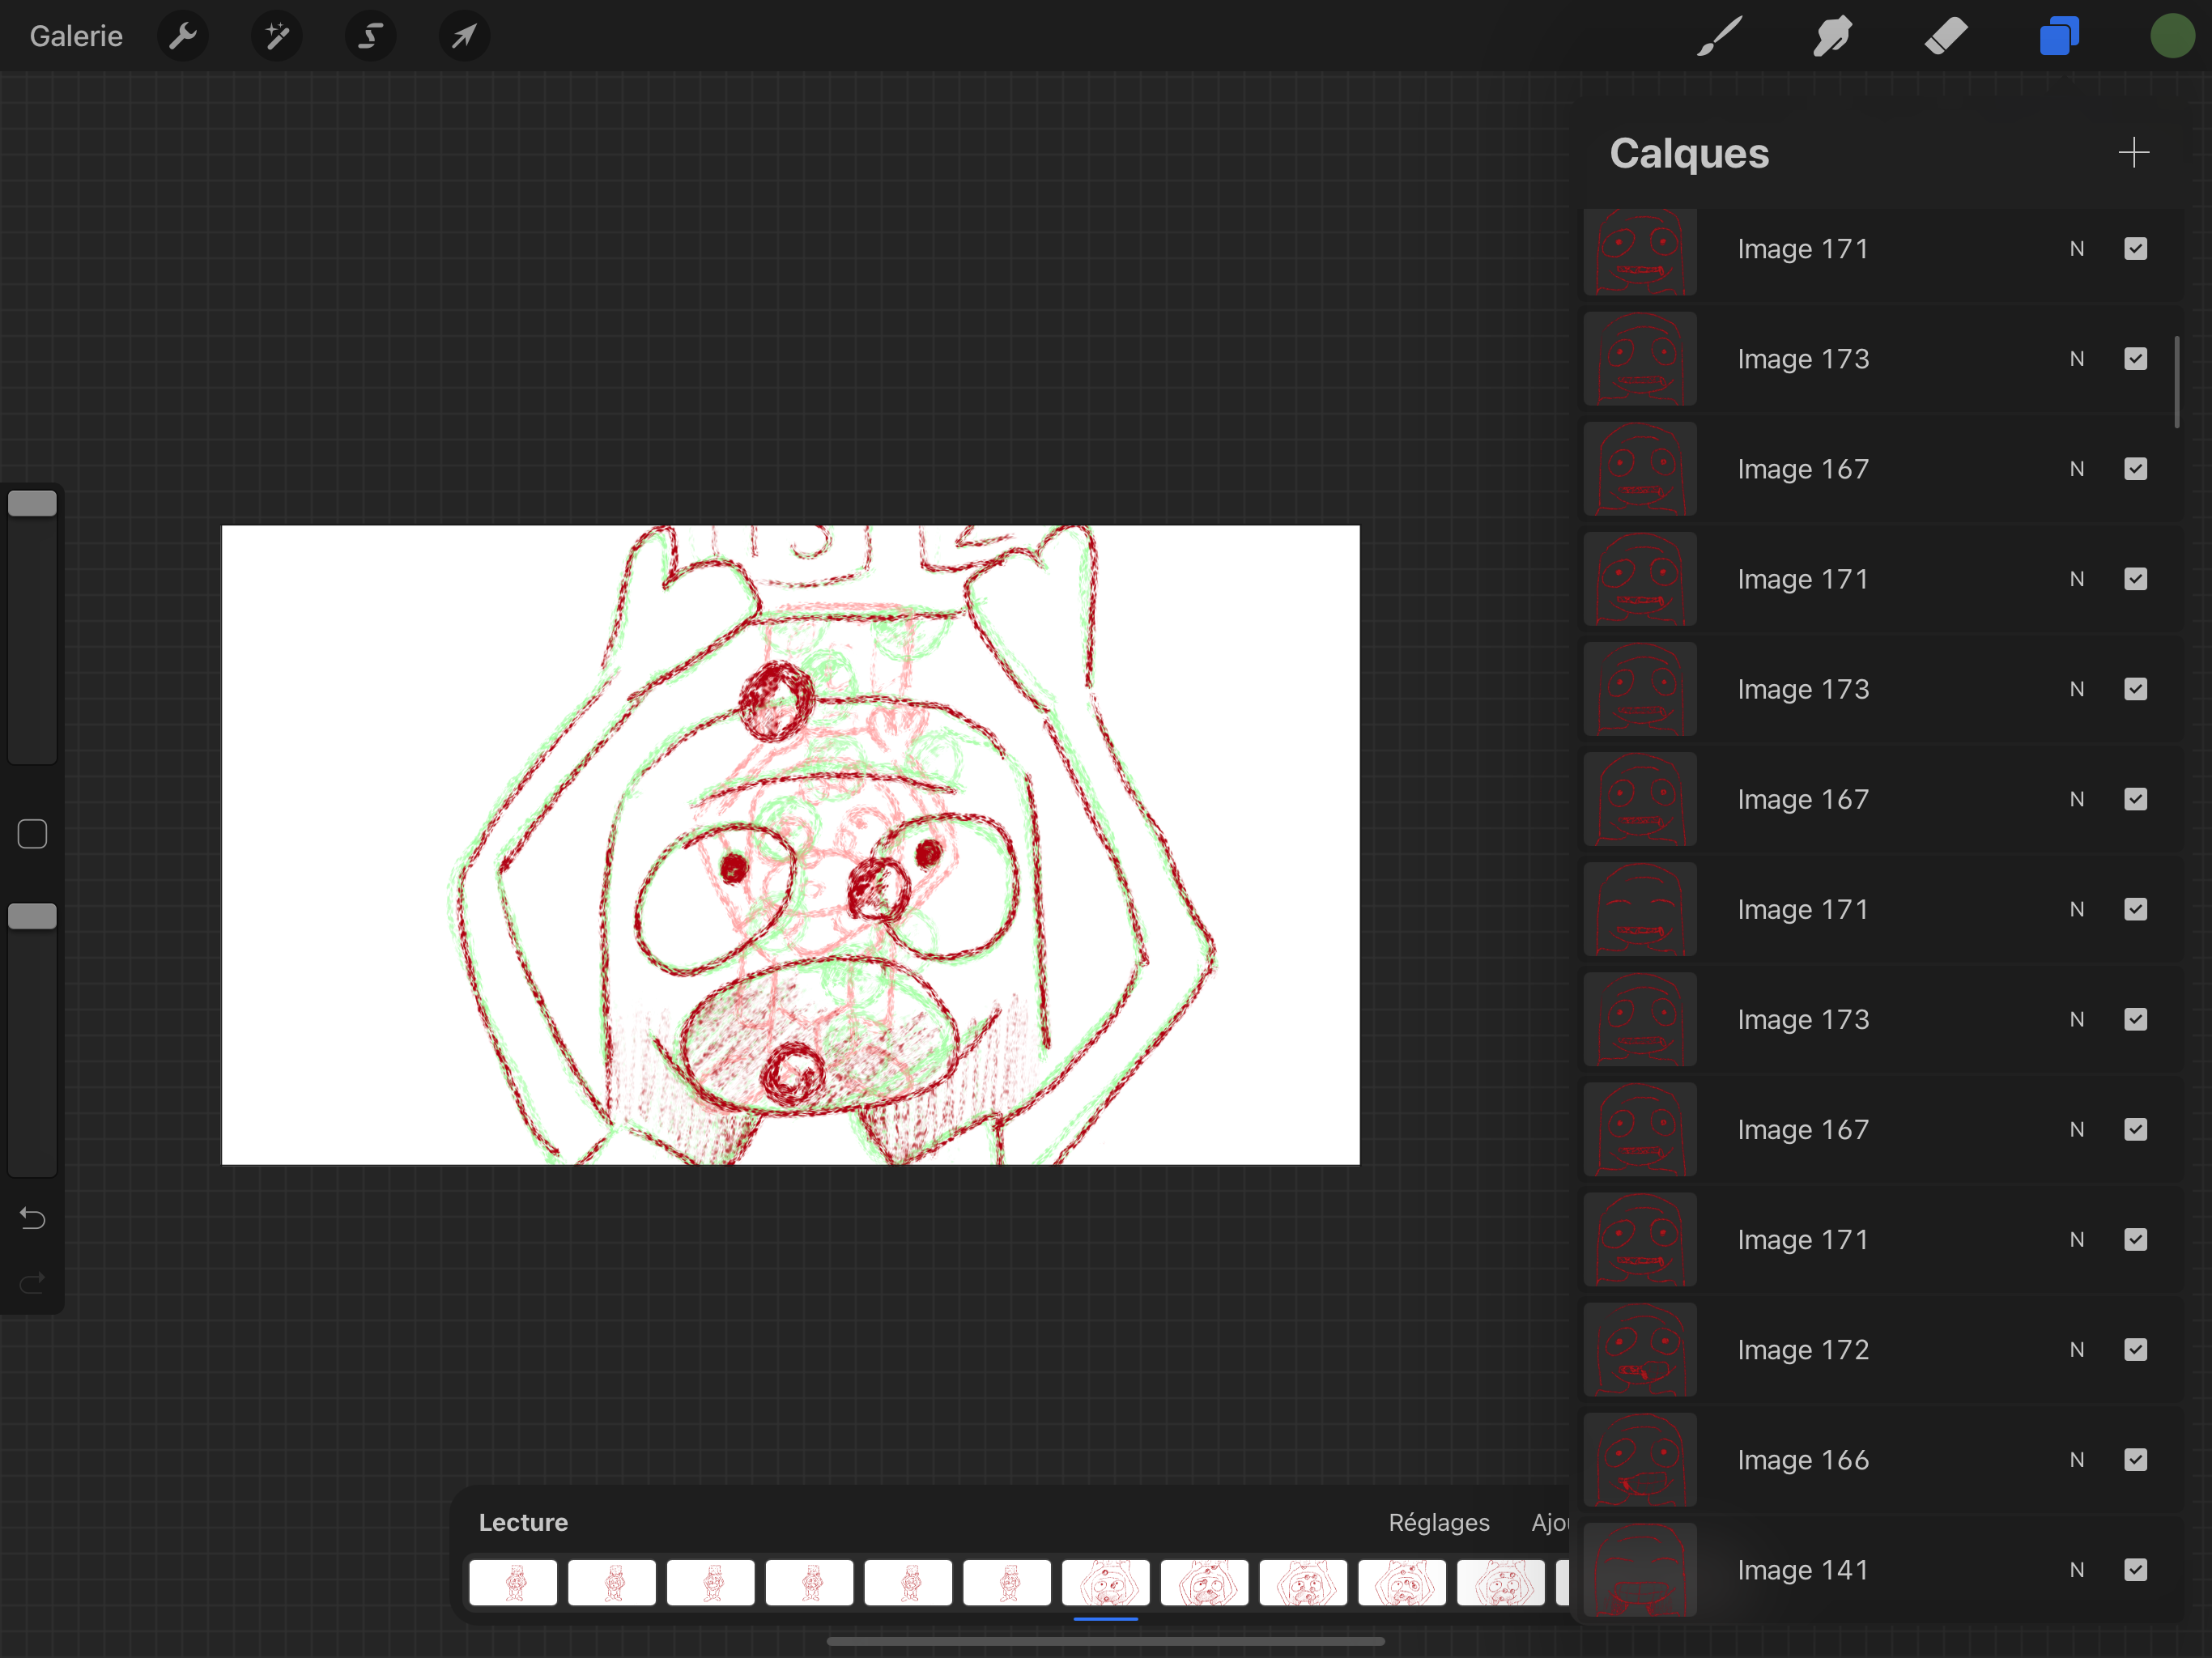2212x1658 pixels.
Task: Expand blend mode N for Image 166
Action: (x=2077, y=1460)
